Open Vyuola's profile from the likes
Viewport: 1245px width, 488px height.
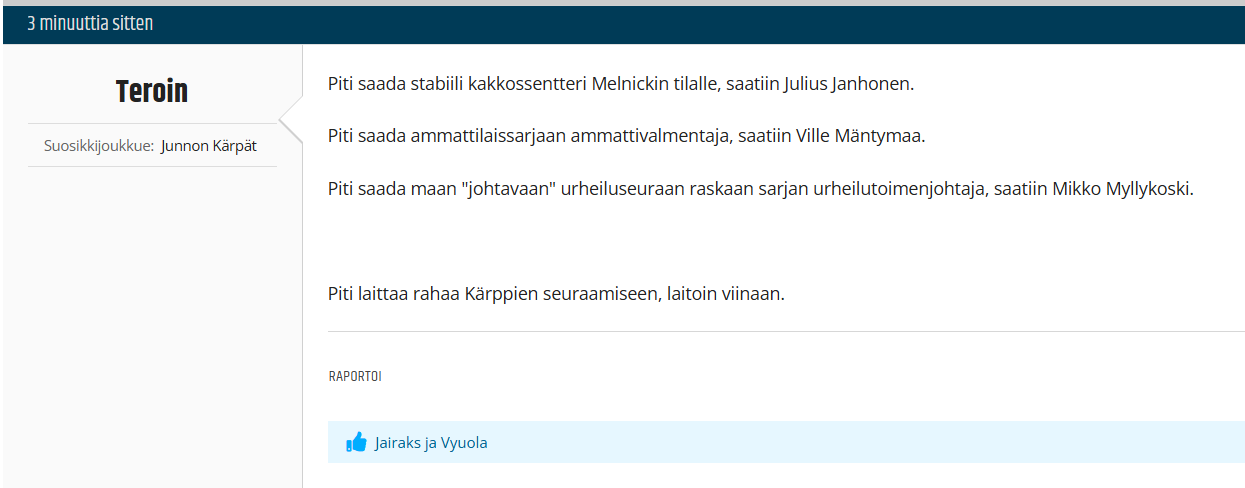(464, 442)
